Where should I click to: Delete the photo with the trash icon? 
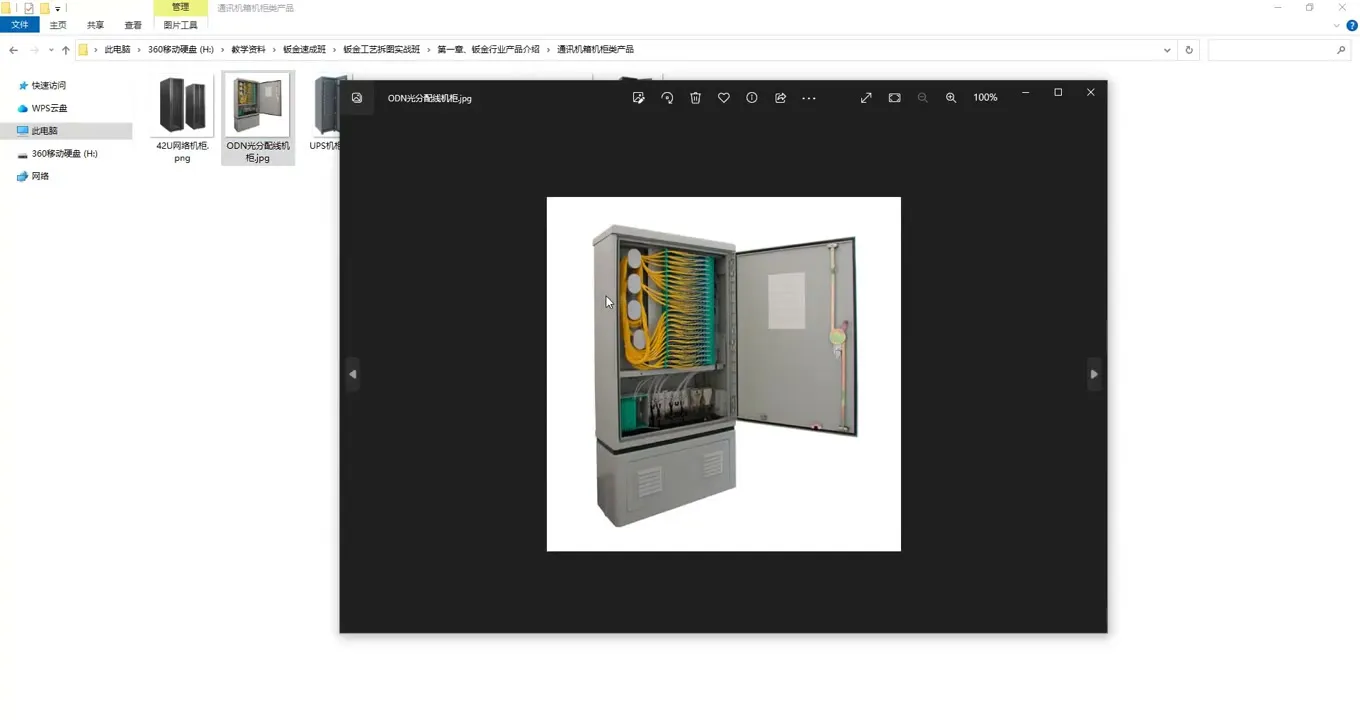[695, 98]
